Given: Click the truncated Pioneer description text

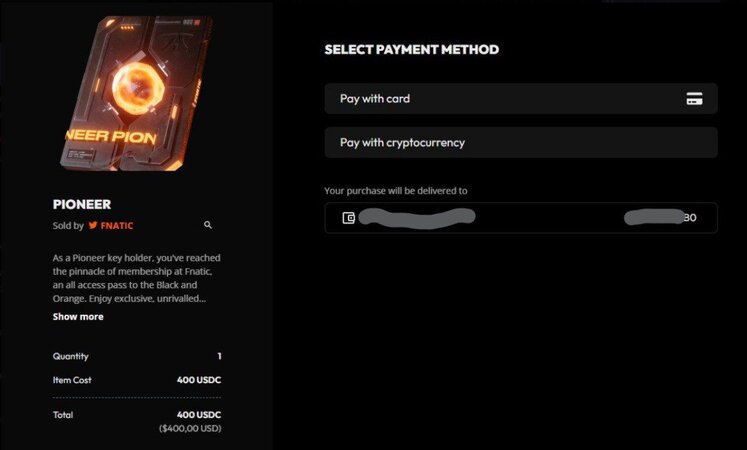Looking at the screenshot, I should [136, 278].
